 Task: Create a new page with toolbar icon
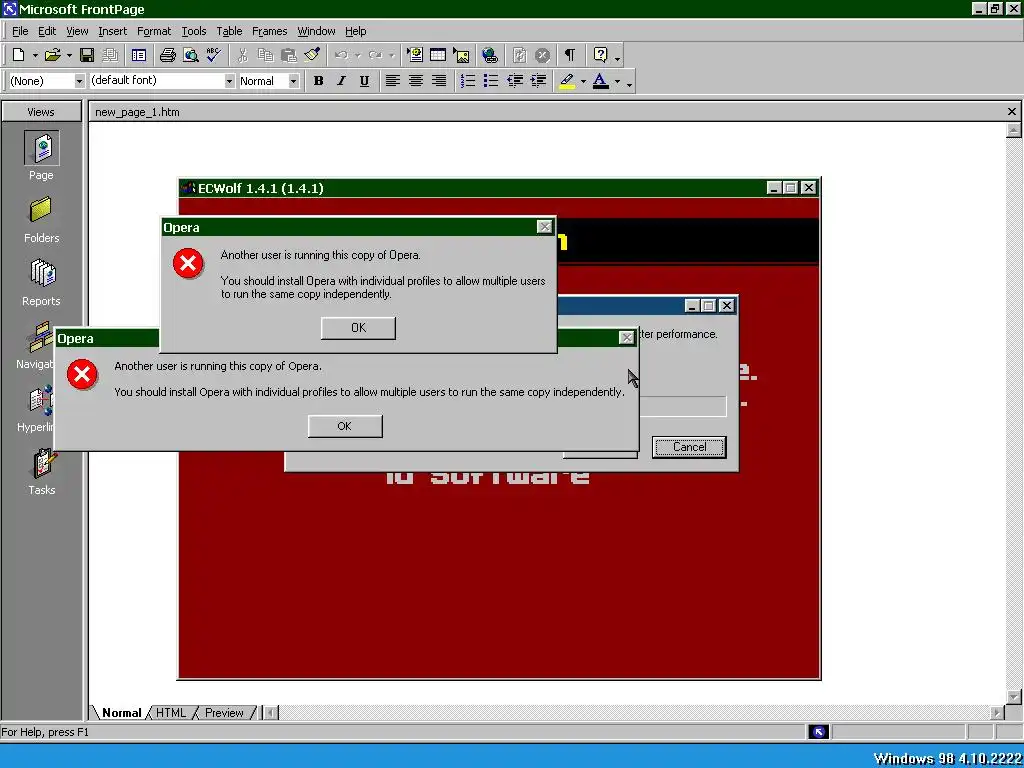point(18,56)
